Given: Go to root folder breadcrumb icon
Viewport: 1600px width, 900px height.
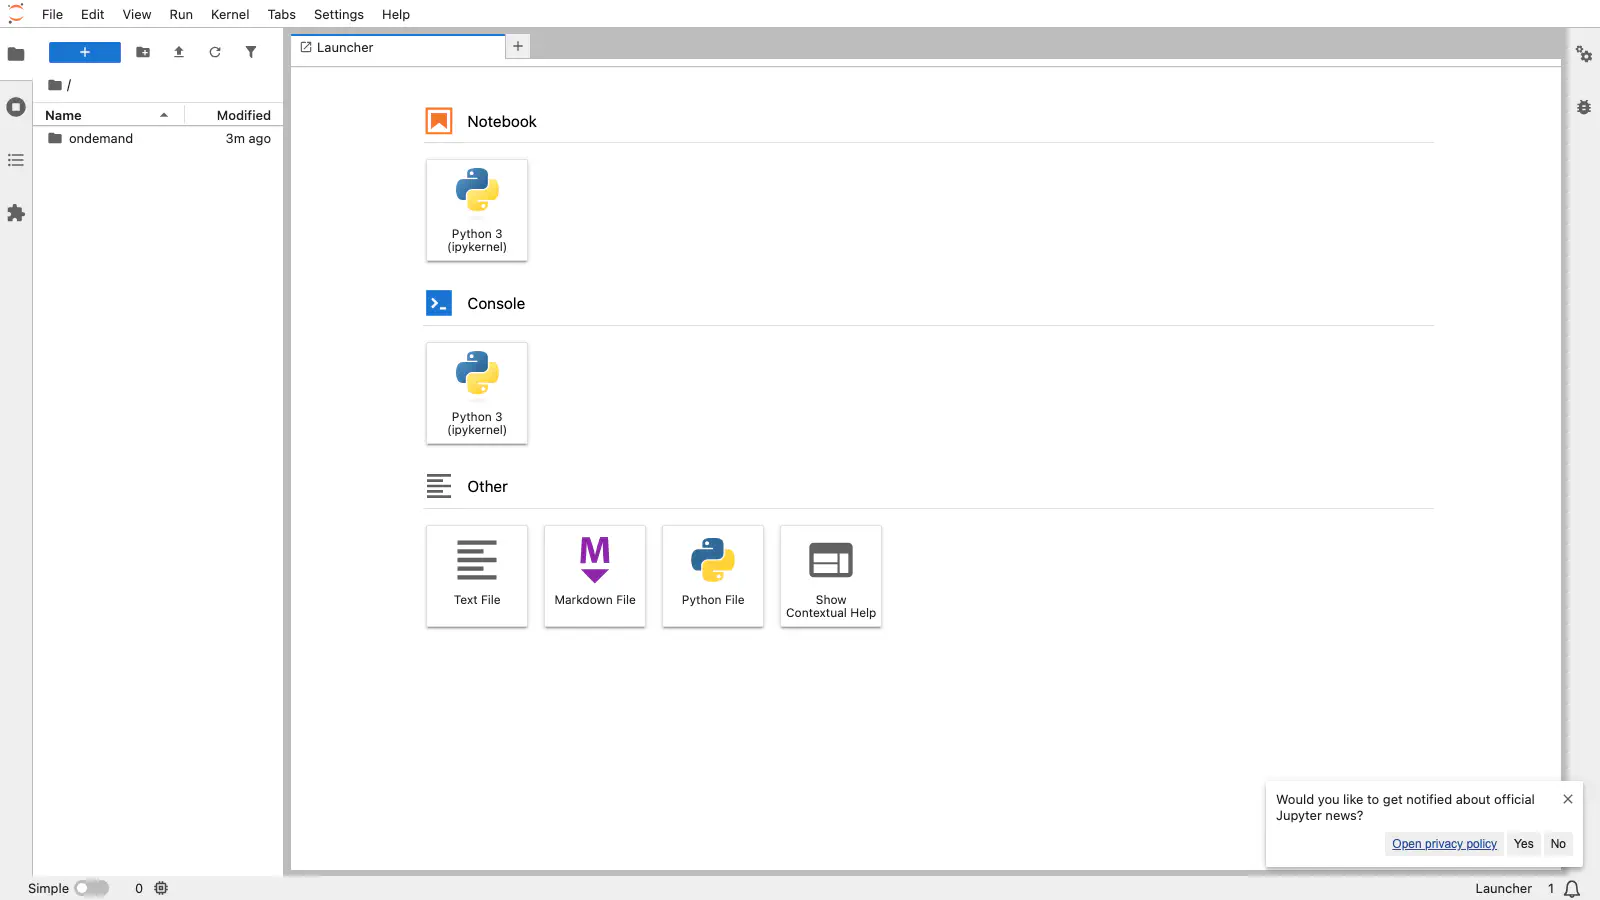Looking at the screenshot, I should coord(55,85).
